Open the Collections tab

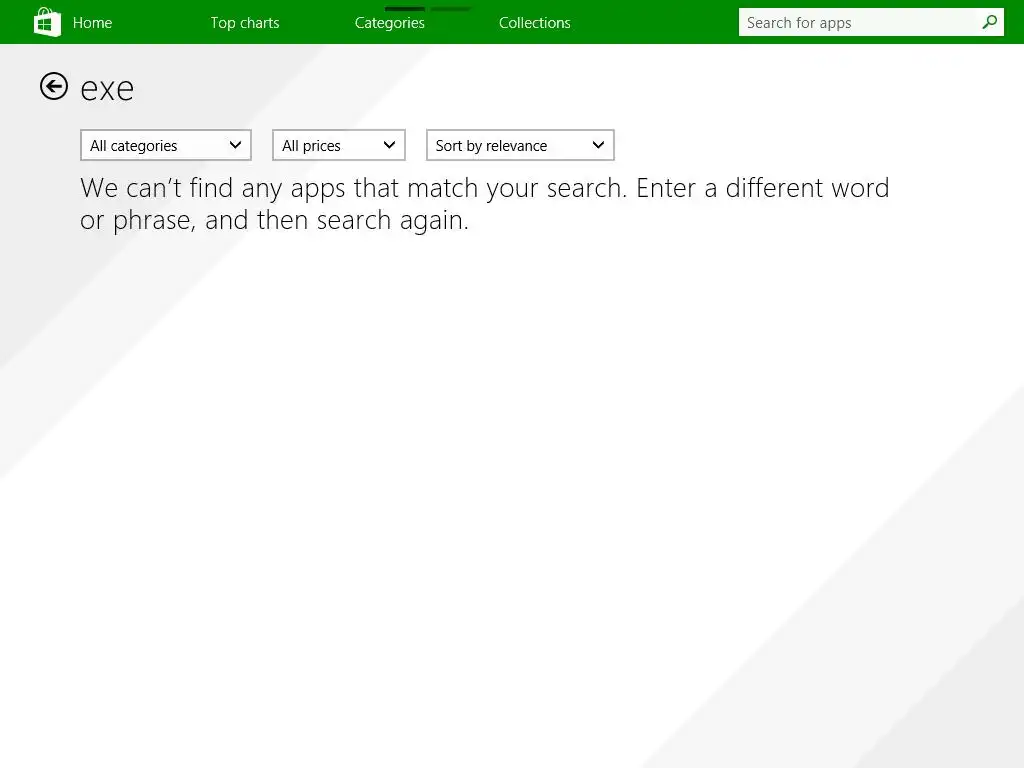535,23
